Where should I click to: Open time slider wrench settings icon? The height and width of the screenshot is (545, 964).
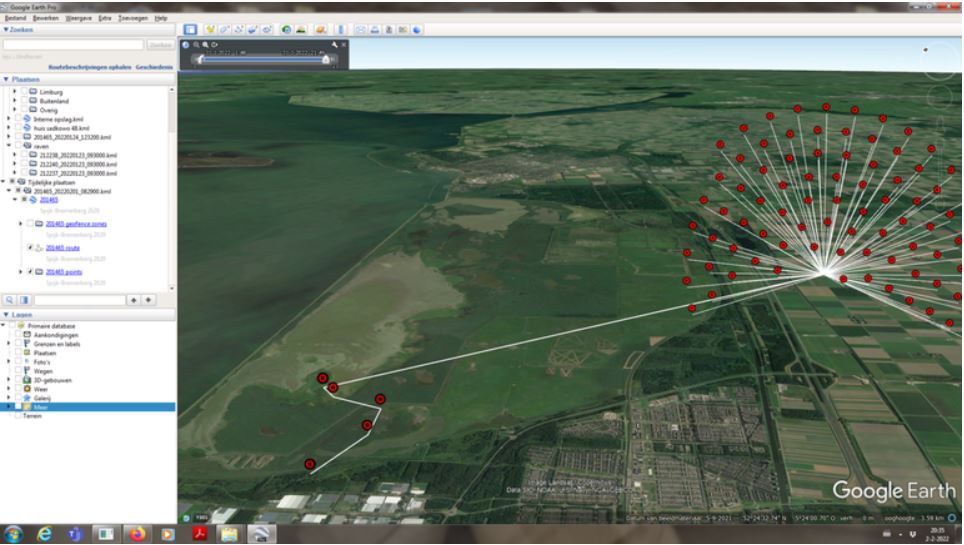333,46
